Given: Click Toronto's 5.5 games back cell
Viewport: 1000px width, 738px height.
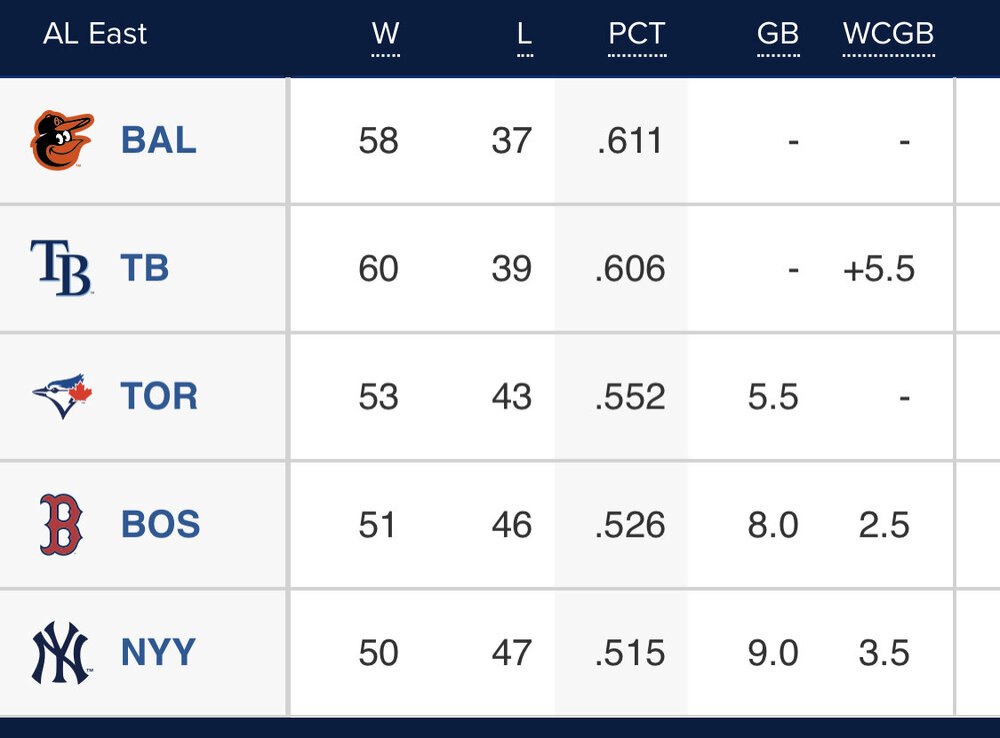Looking at the screenshot, I should click(773, 397).
